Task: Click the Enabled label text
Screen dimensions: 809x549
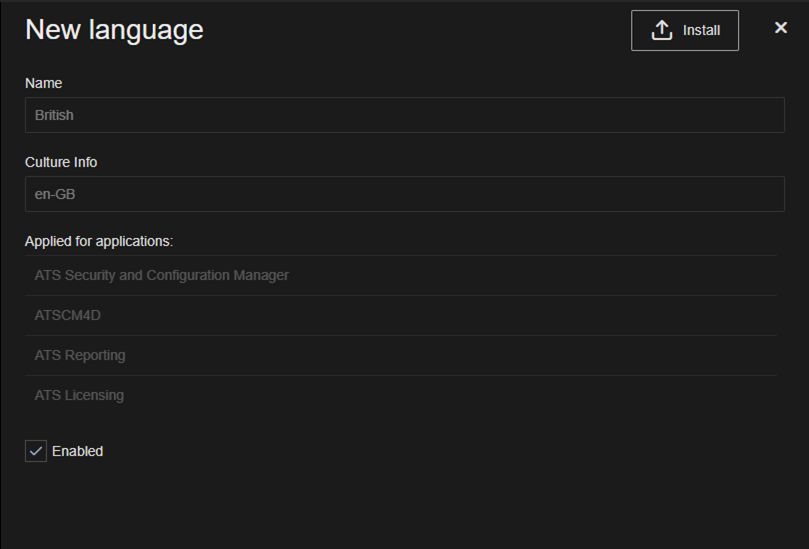Action: (x=77, y=451)
